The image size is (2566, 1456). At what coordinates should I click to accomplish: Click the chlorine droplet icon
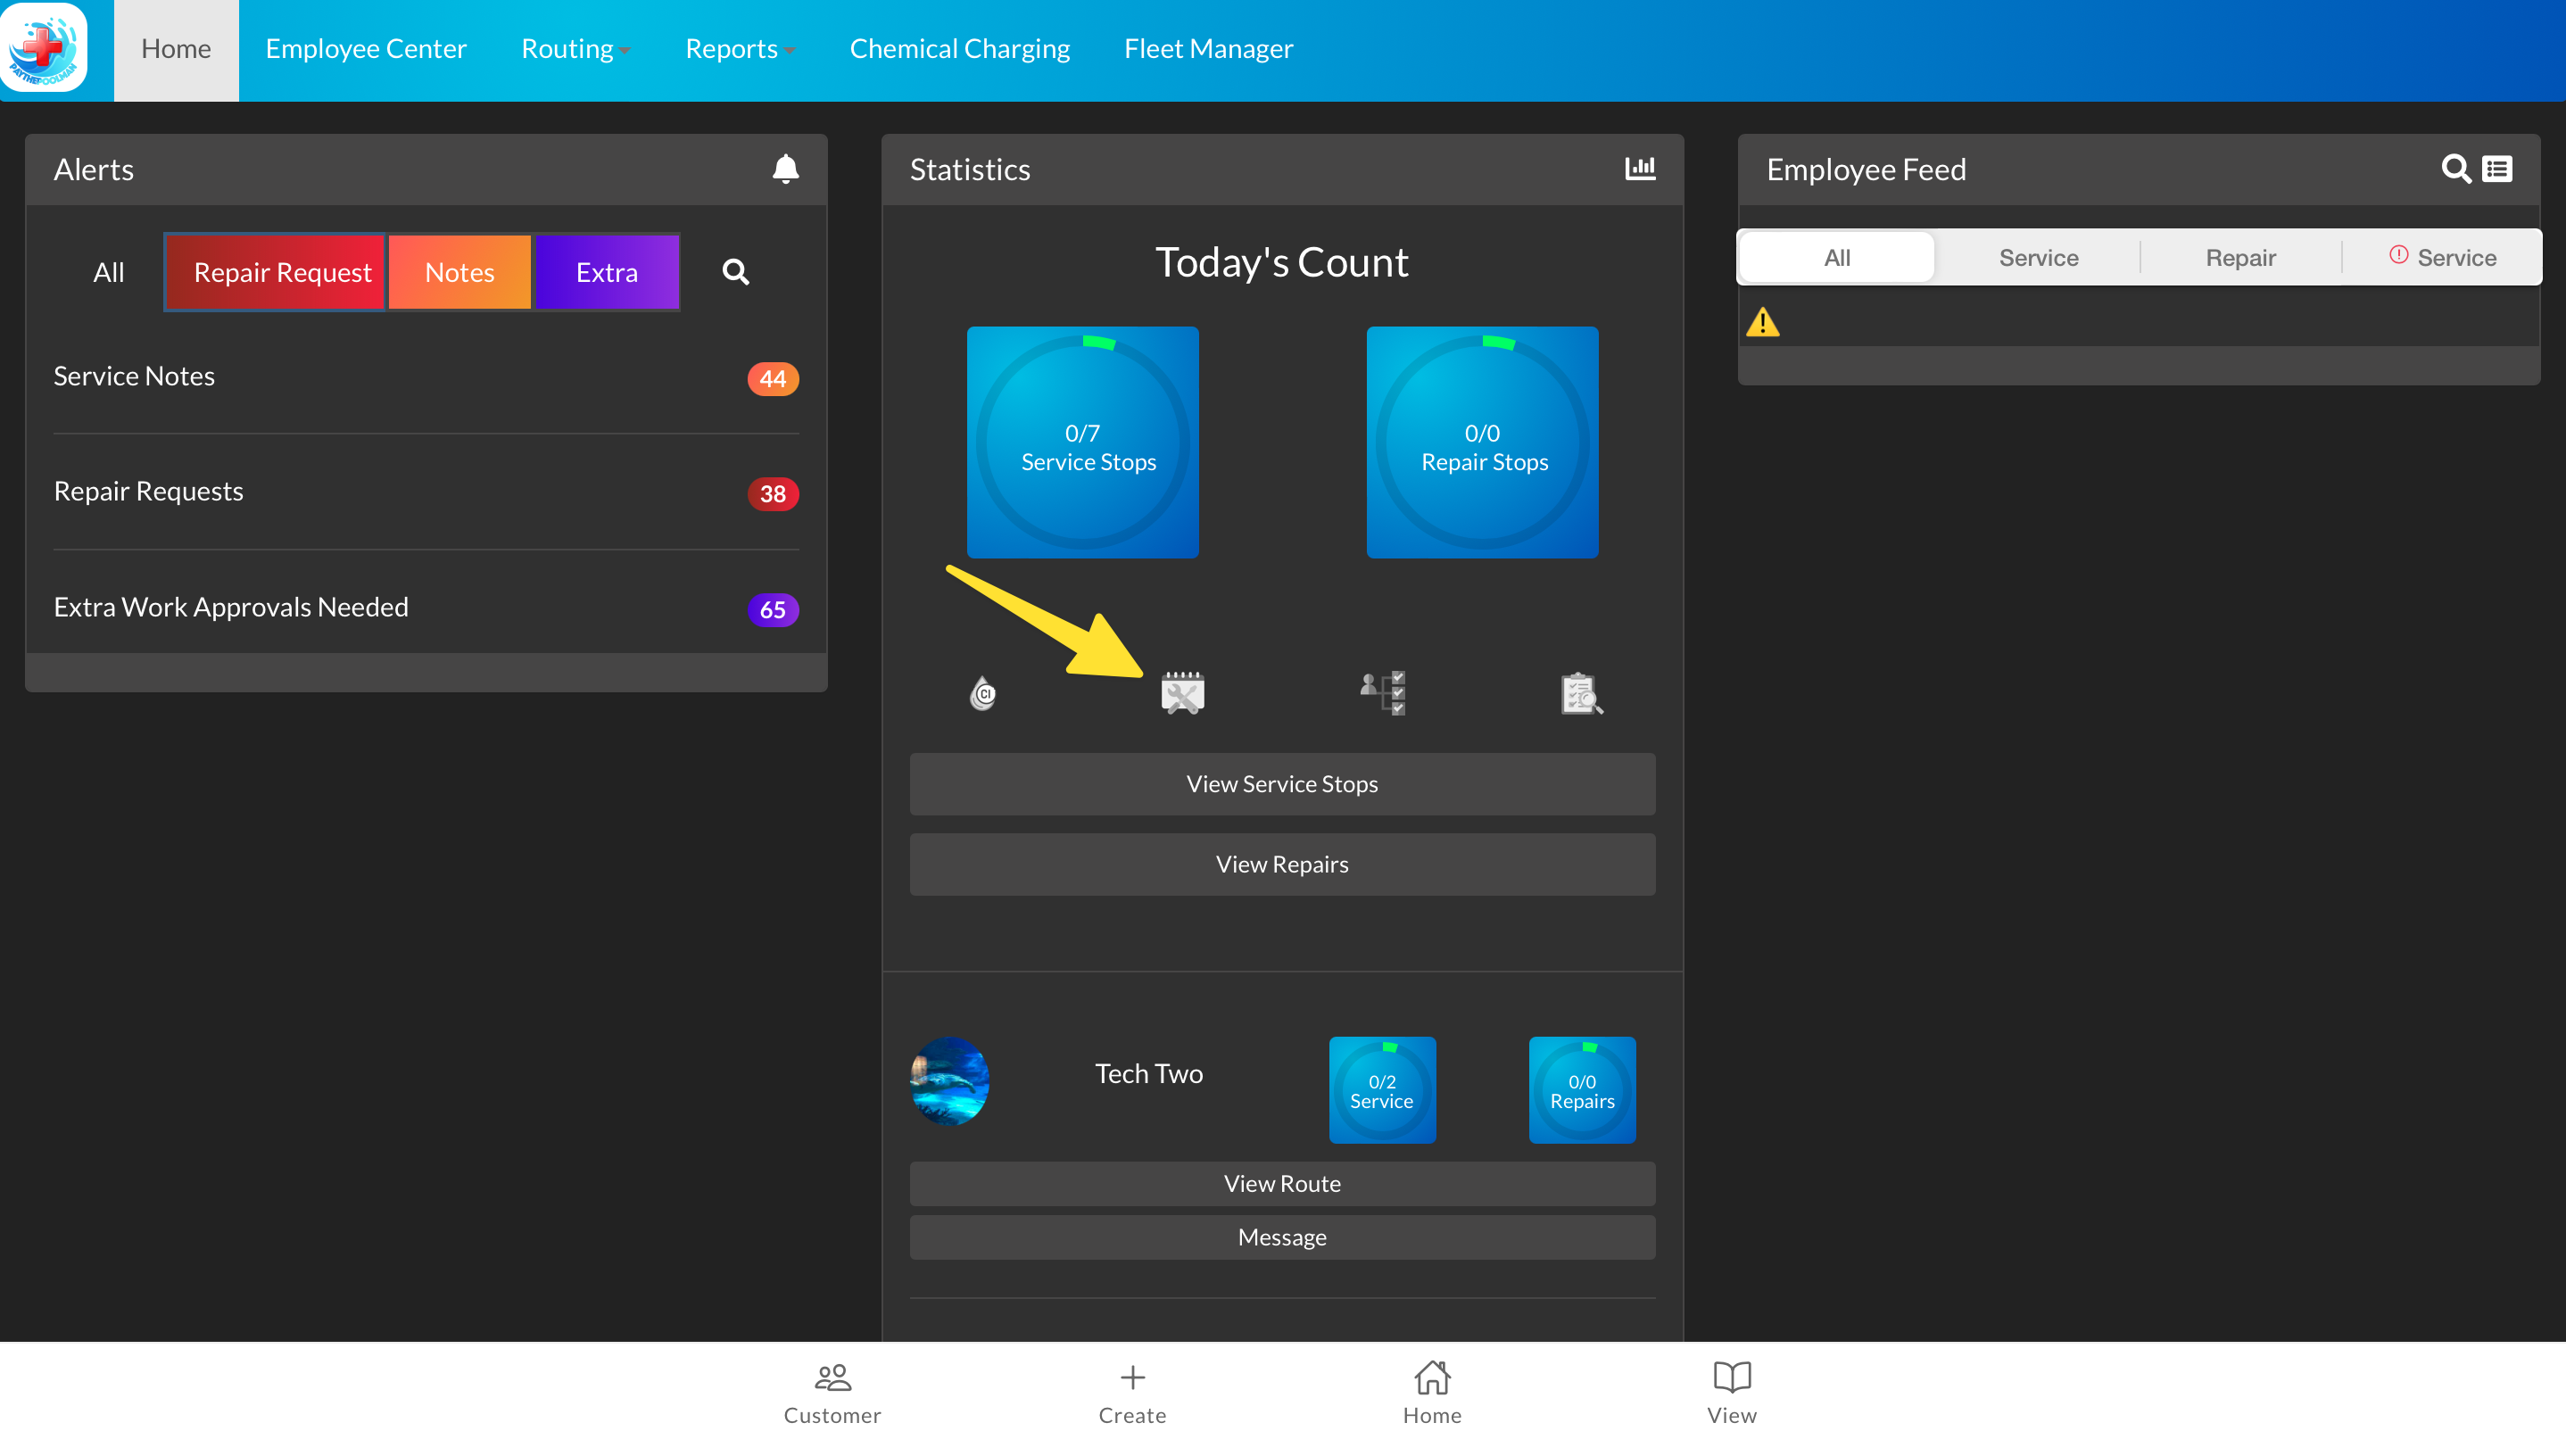pyautogui.click(x=983, y=692)
